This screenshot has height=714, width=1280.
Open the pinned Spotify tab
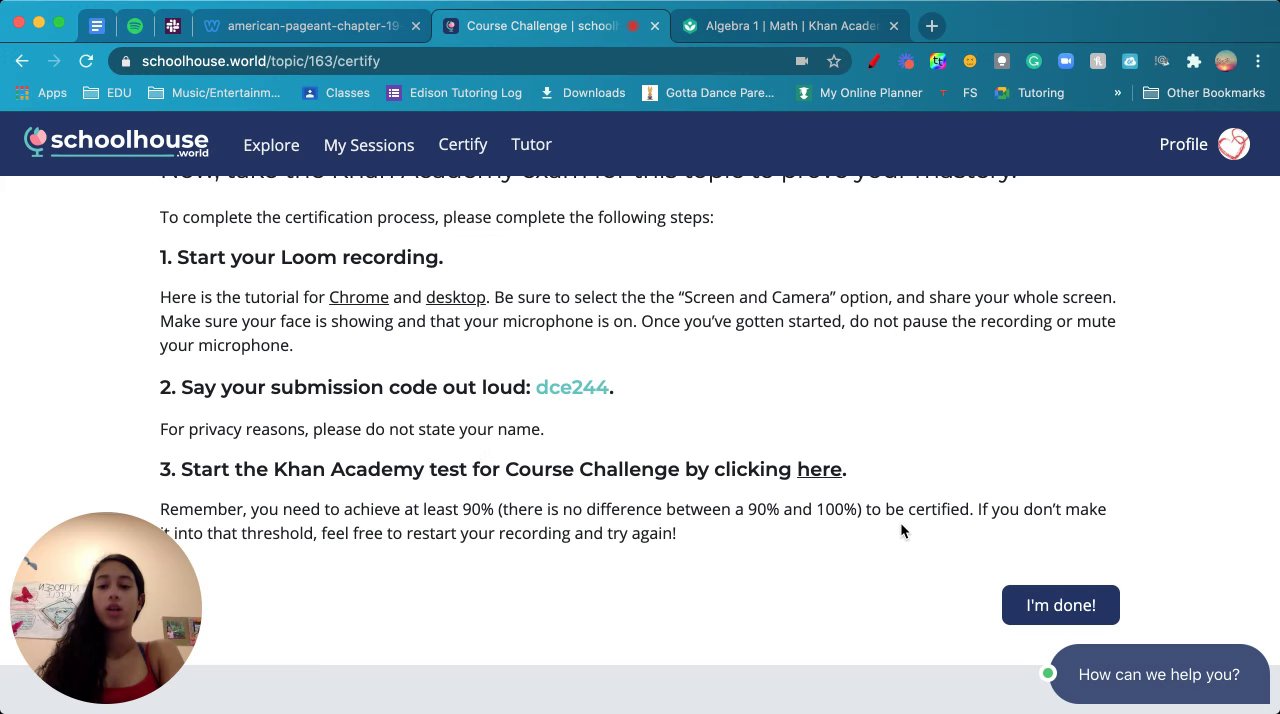135,26
